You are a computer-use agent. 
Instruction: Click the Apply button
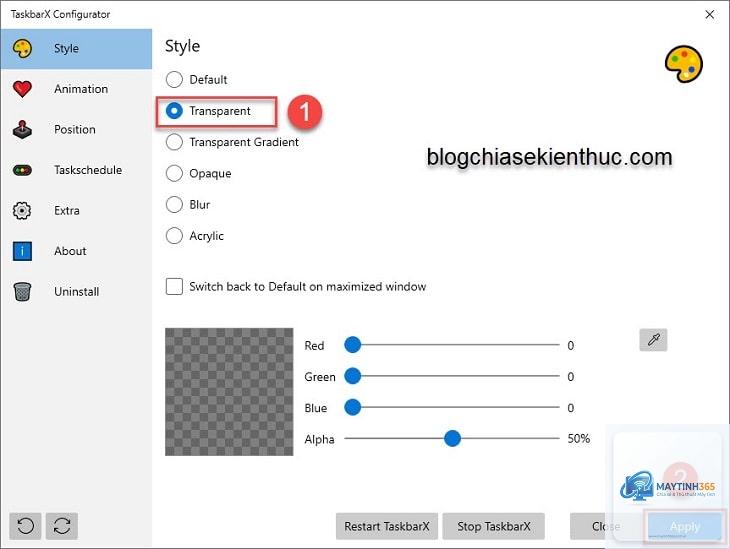[x=685, y=526]
